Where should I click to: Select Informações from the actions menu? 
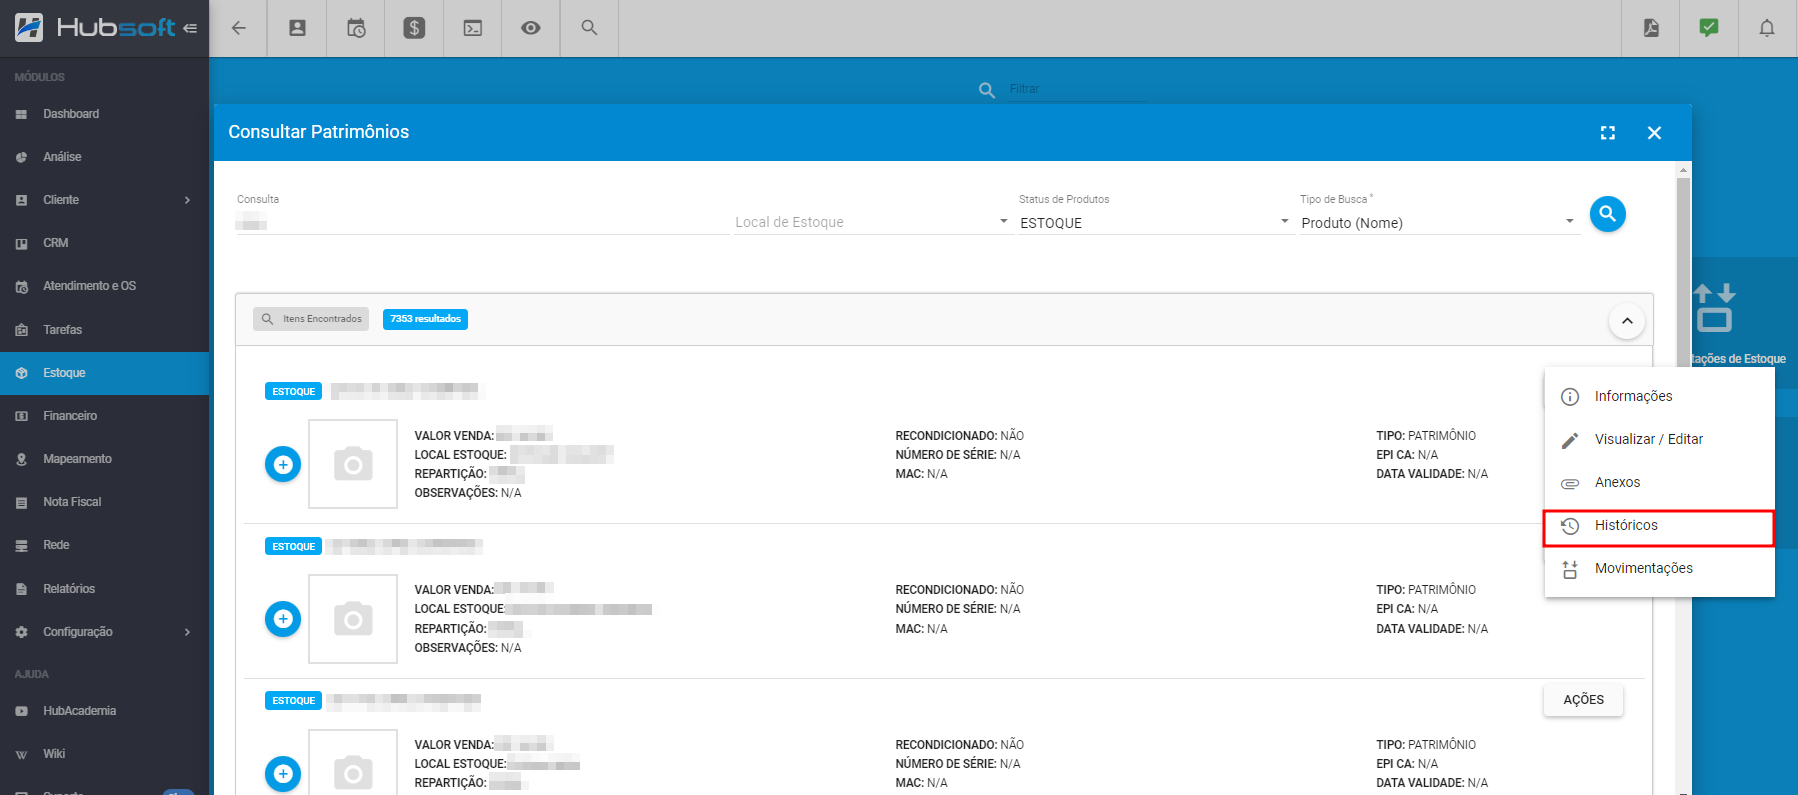pos(1659,396)
